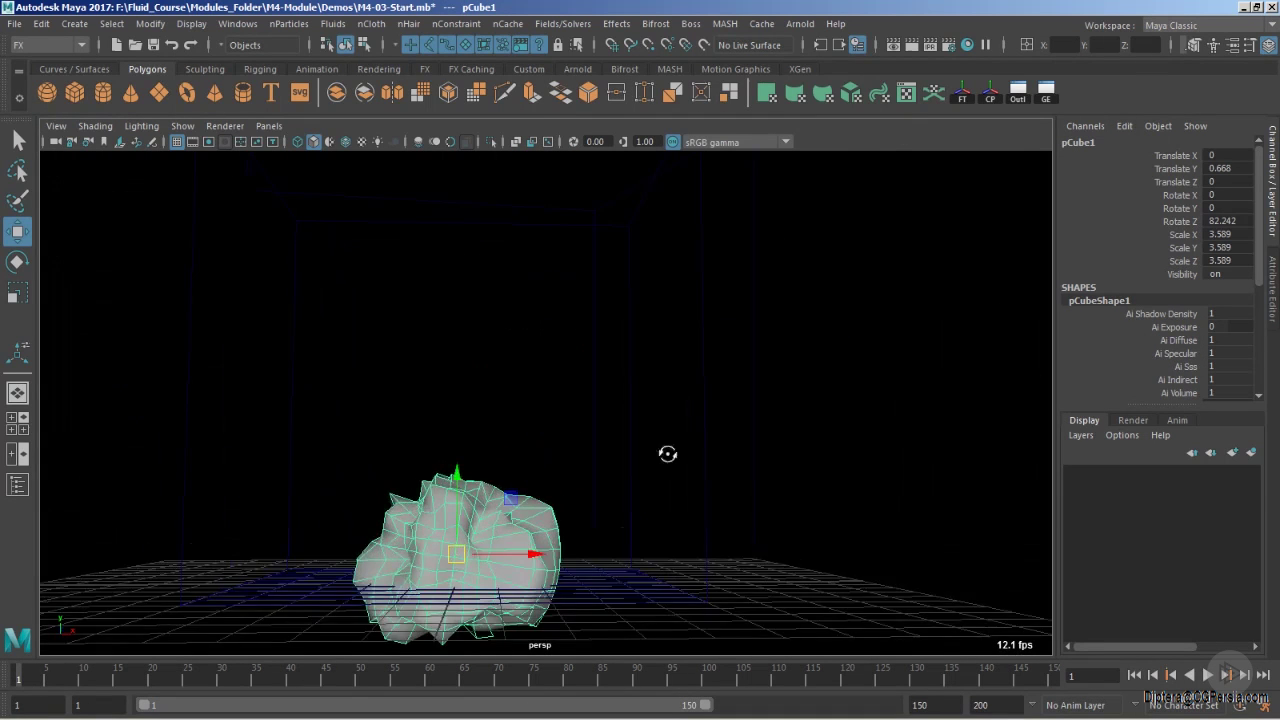Click the play forwards button

tap(1208, 675)
